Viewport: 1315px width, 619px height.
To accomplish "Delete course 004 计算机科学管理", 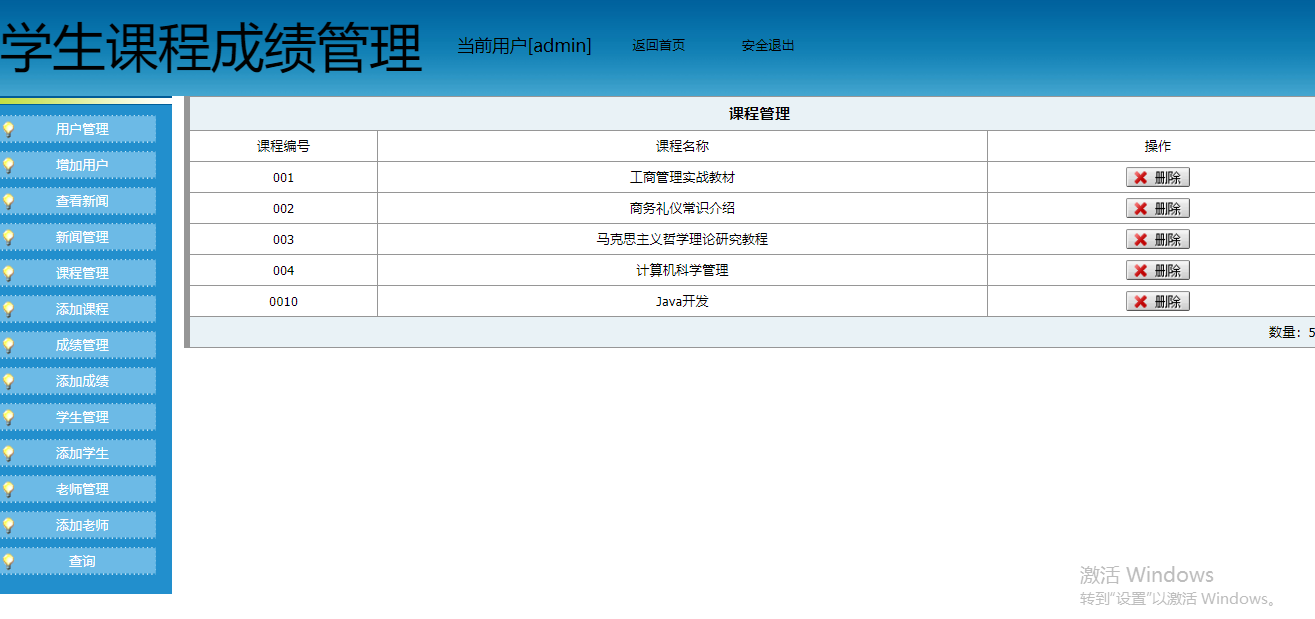I will [x=1158, y=270].
